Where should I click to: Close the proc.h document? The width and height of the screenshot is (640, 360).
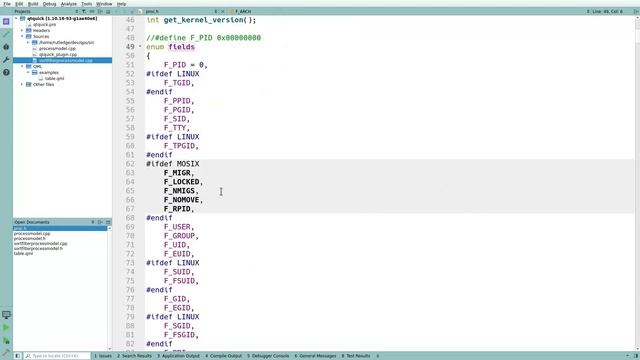pyautogui.click(x=223, y=11)
